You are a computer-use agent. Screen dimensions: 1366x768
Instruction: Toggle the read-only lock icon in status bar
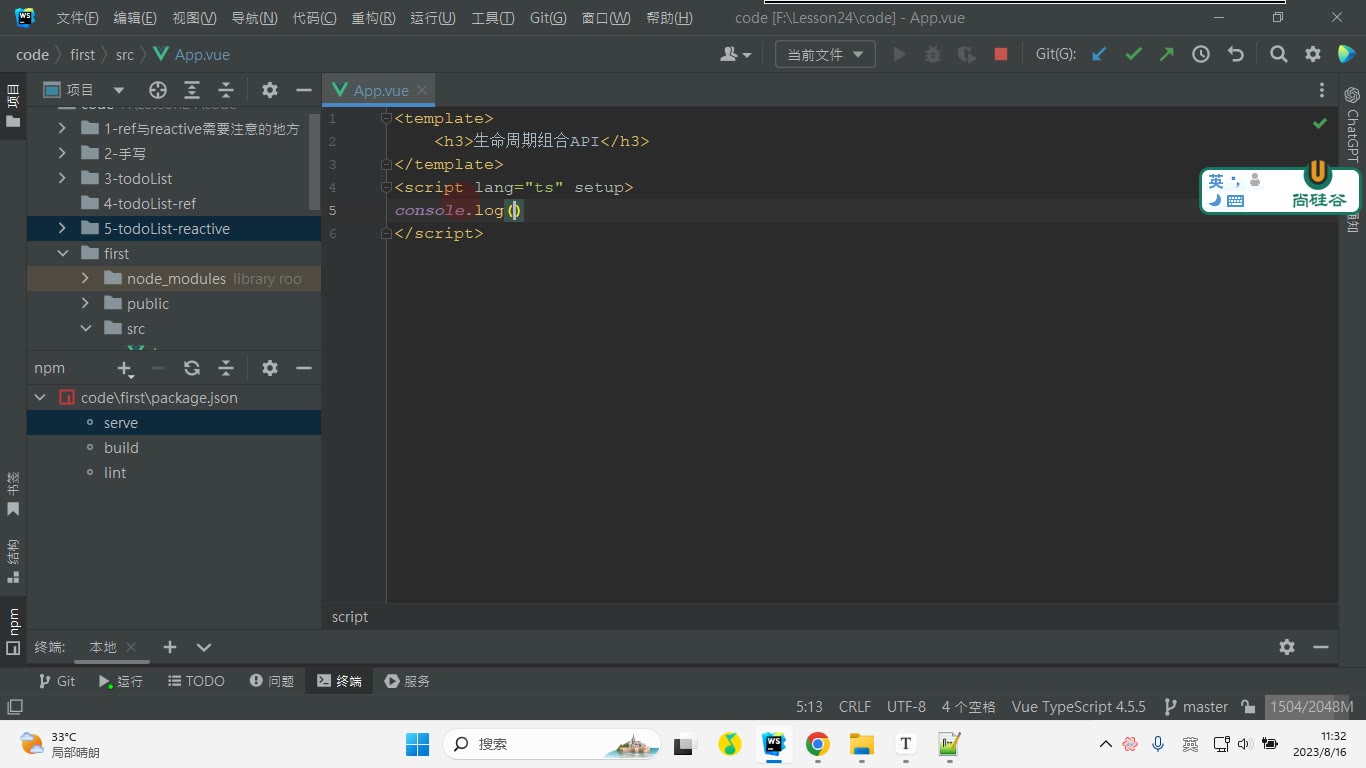click(1248, 707)
